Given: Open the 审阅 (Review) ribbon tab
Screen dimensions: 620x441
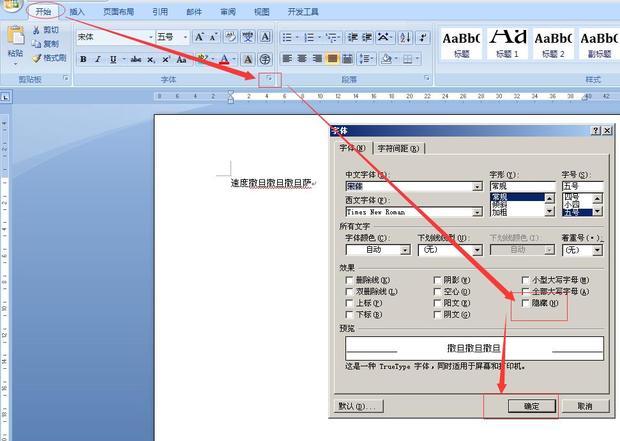Looking at the screenshot, I should (x=228, y=12).
